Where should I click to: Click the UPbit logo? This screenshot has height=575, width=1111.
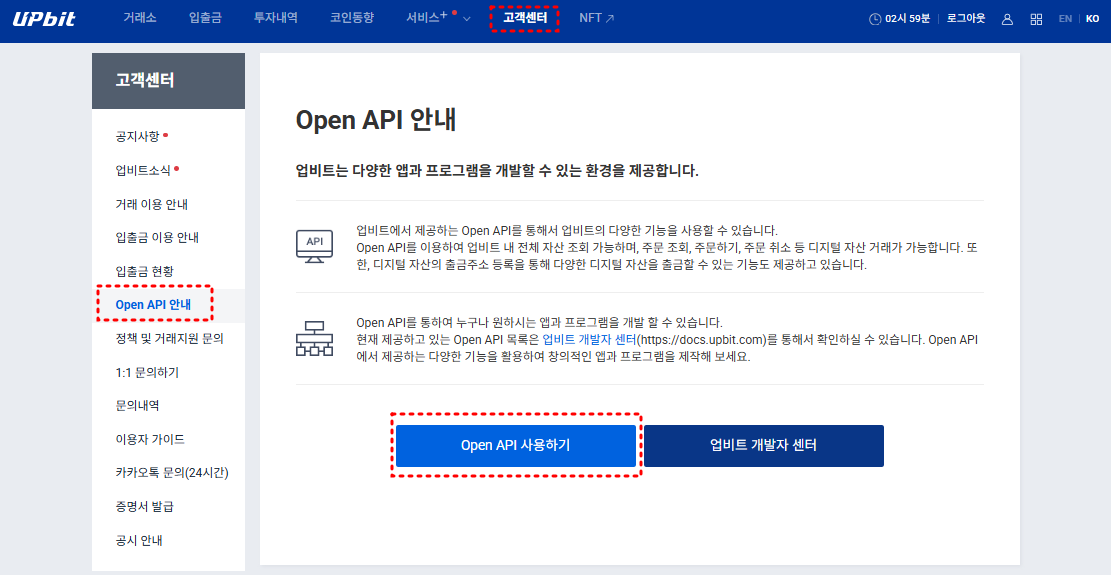(44, 19)
